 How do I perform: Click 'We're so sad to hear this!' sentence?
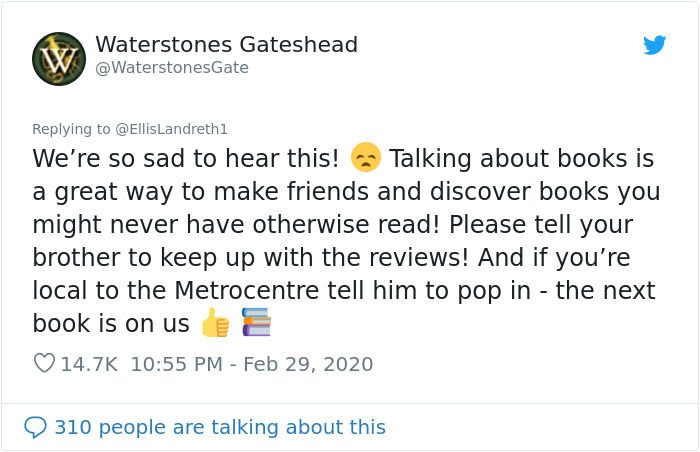[186, 159]
